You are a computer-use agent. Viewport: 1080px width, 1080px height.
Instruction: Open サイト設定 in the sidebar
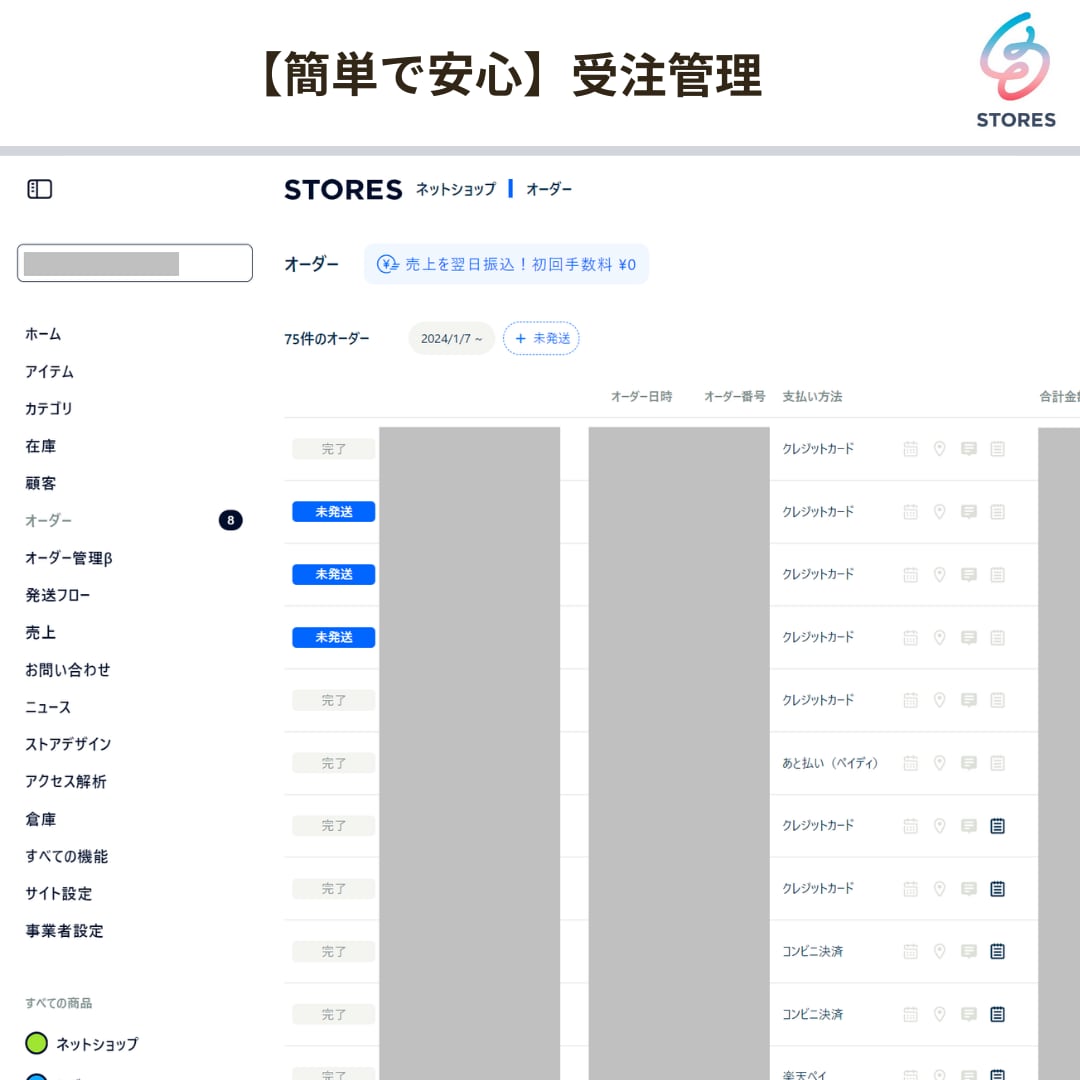click(x=59, y=893)
